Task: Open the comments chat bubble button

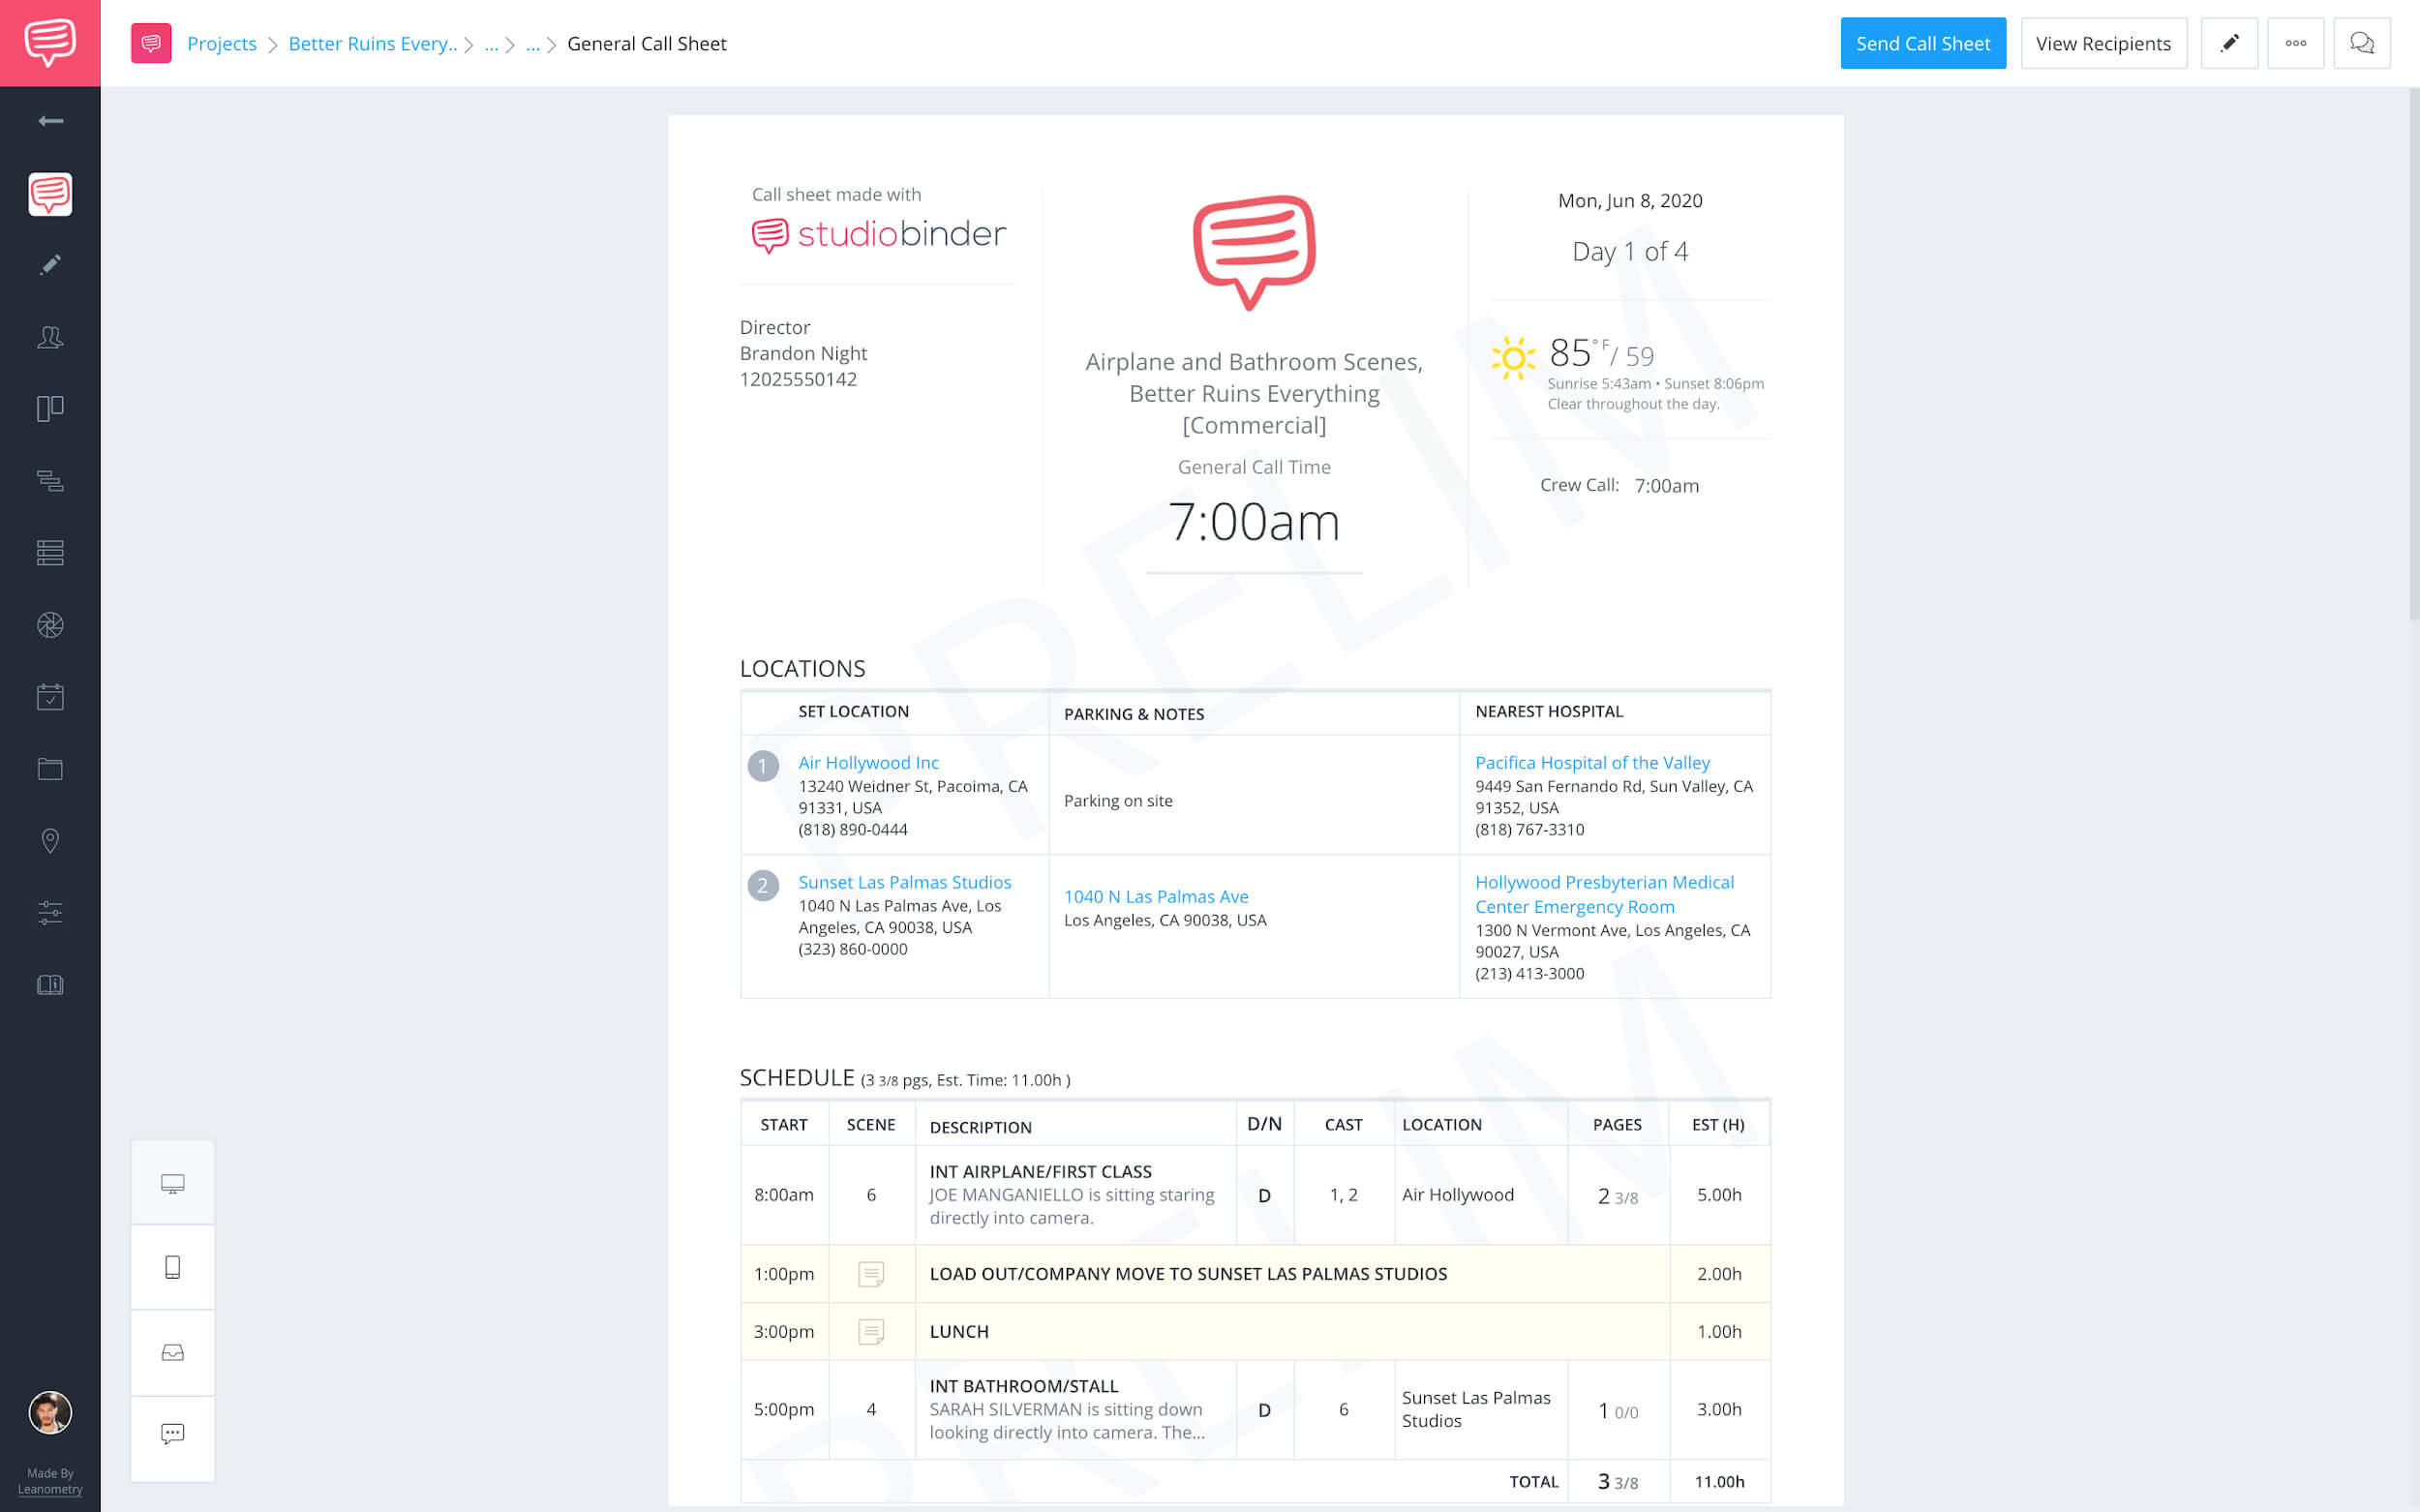Action: pos(2362,43)
